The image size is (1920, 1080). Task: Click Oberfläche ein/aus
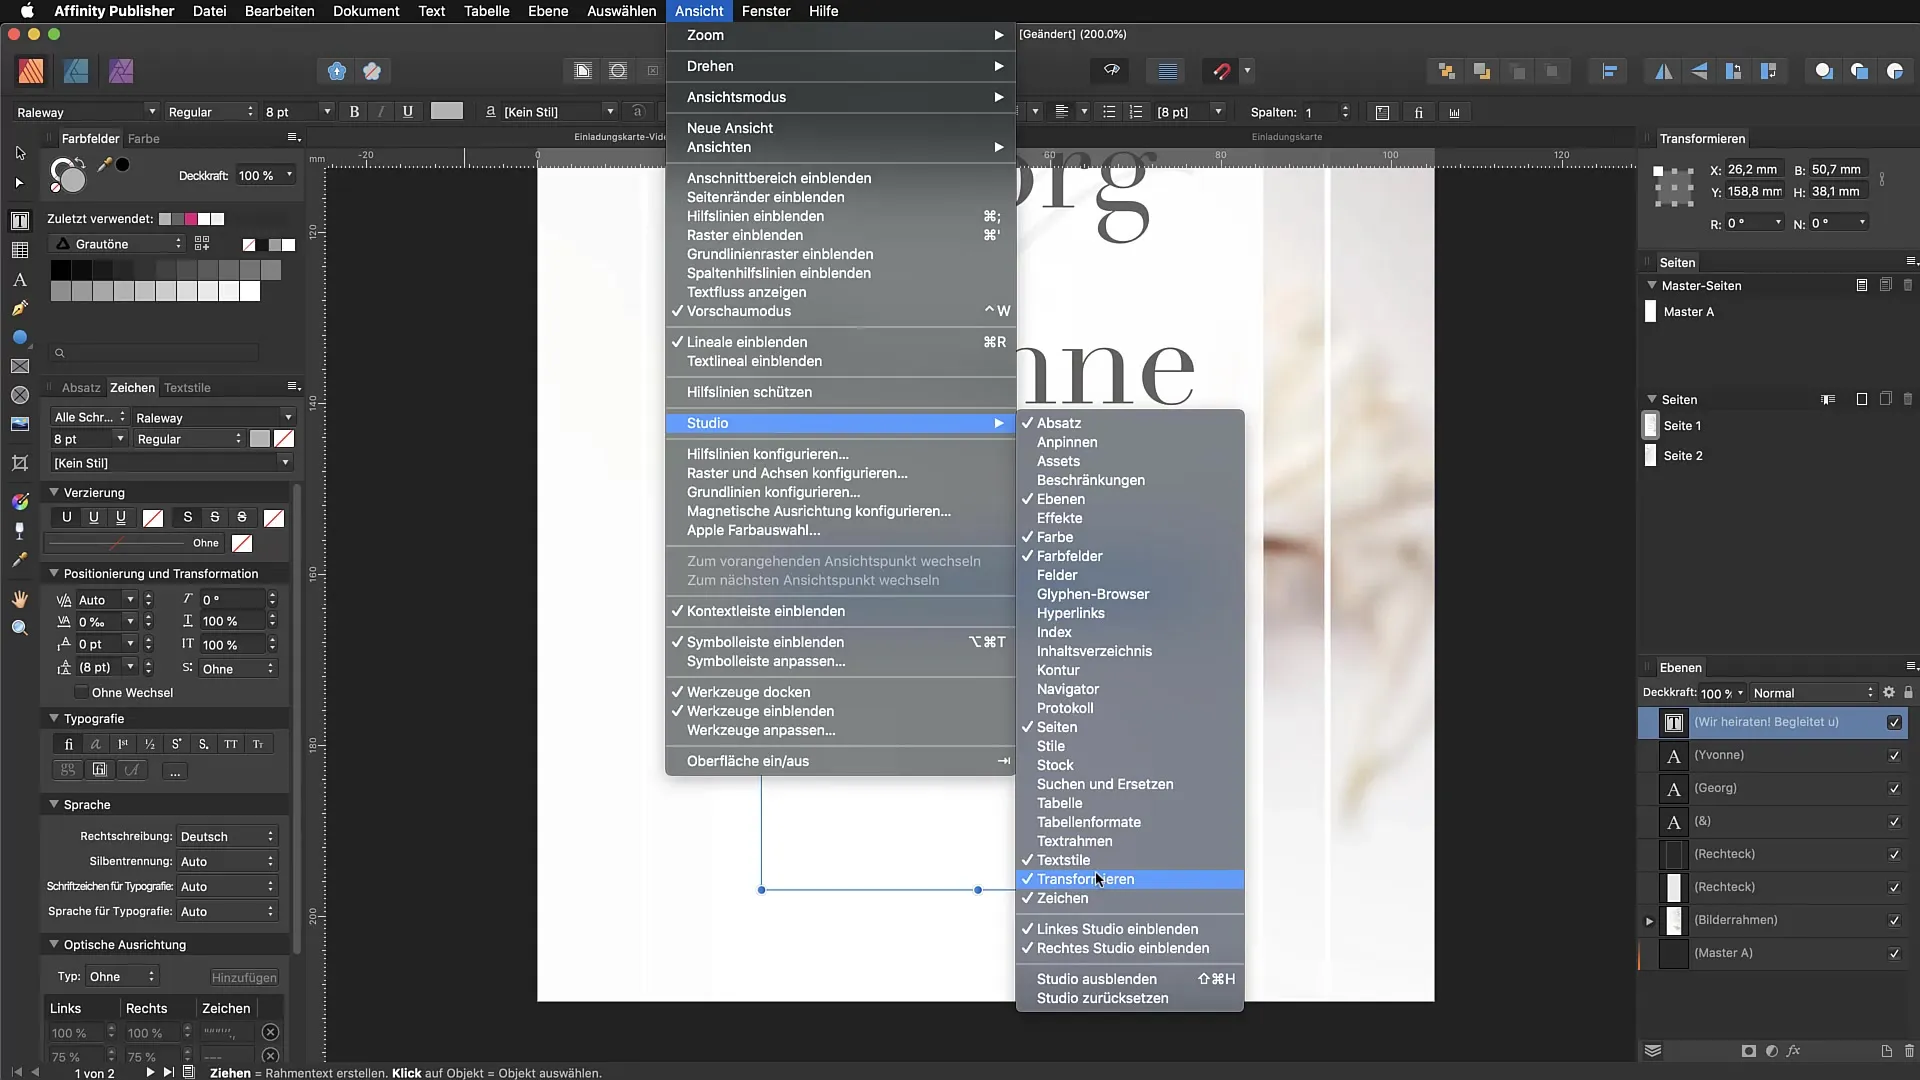click(841, 761)
